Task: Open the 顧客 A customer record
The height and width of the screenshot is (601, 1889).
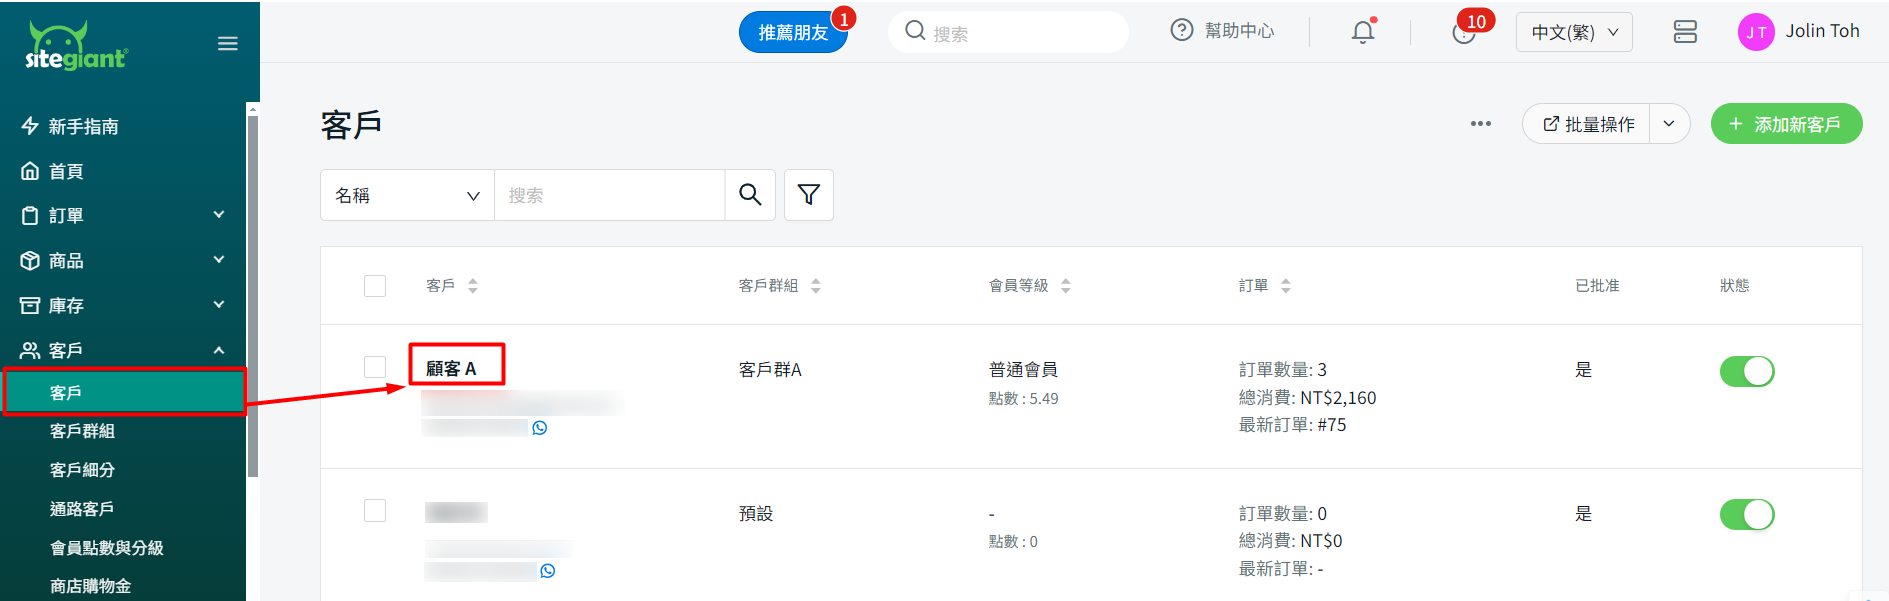Action: point(451,369)
